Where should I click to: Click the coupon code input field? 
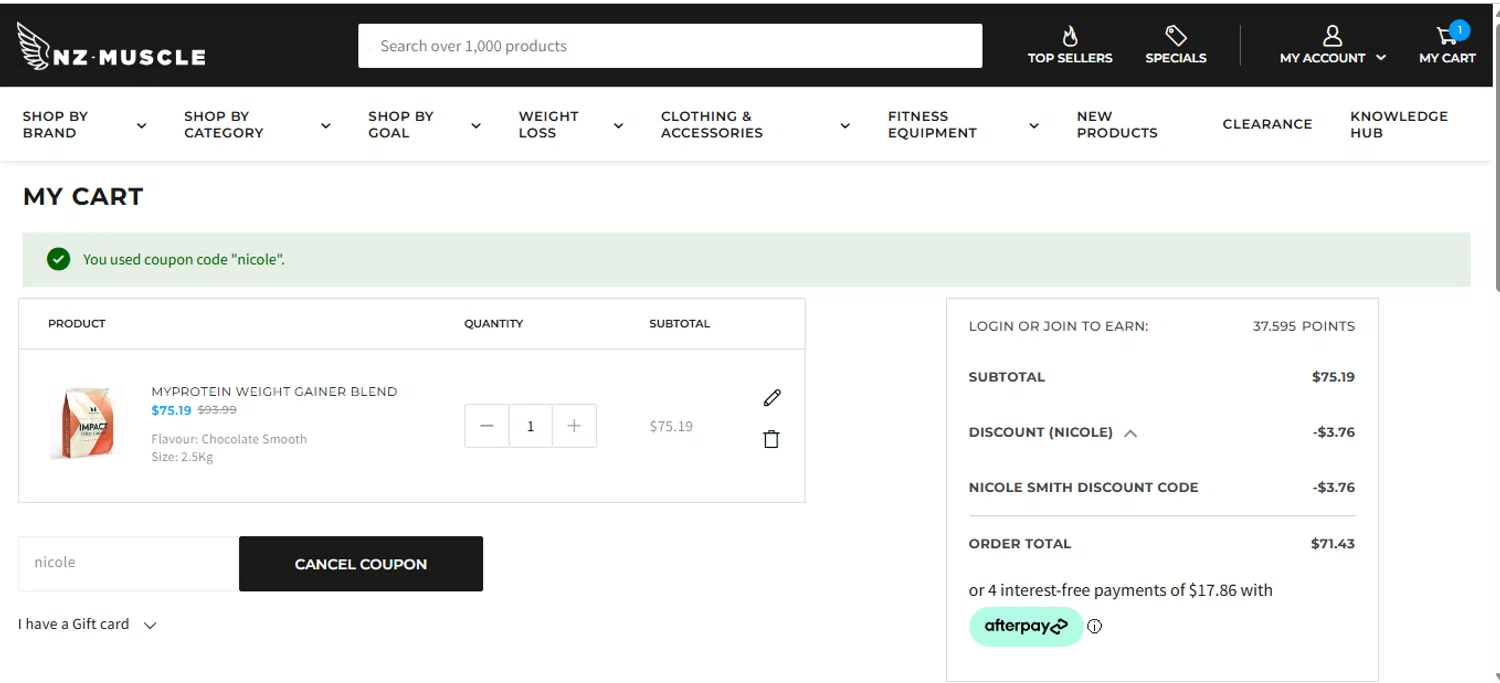129,563
